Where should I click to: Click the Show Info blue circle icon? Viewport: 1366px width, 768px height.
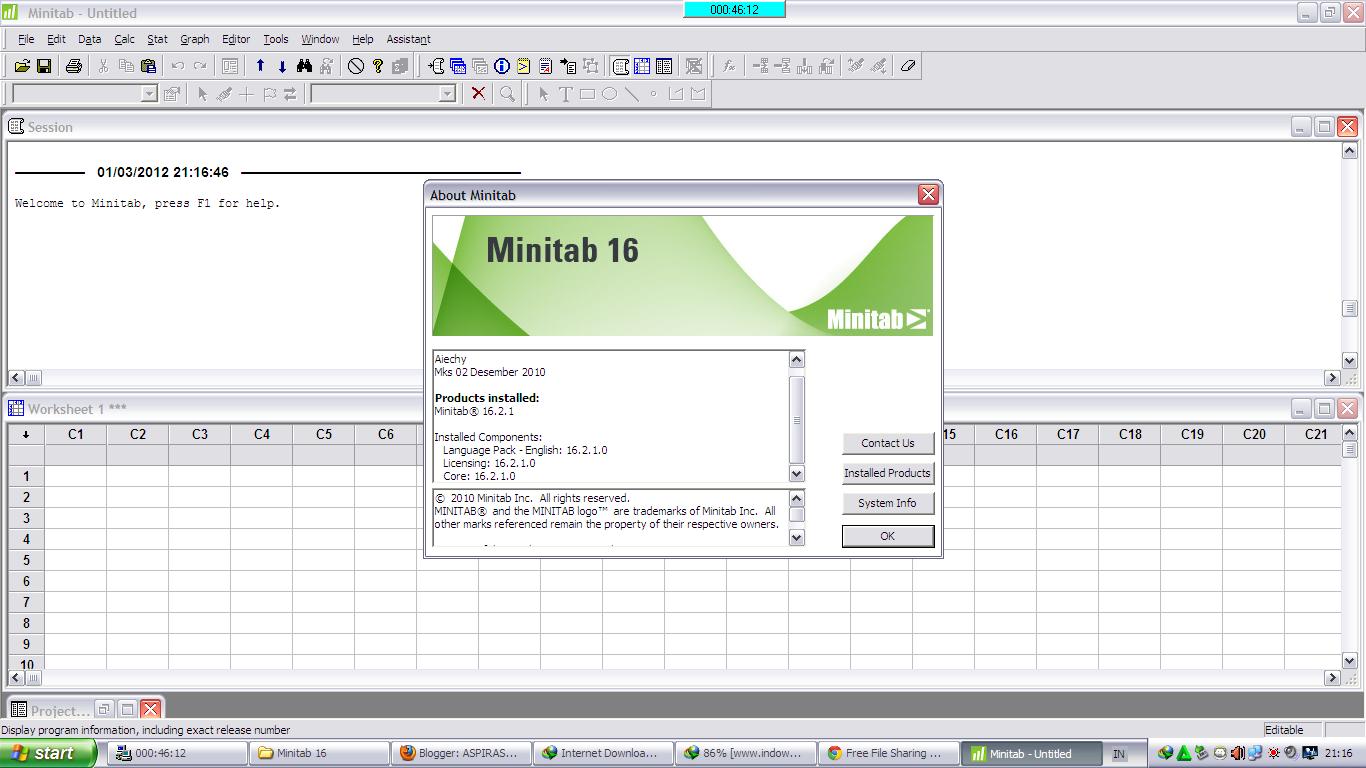click(502, 66)
